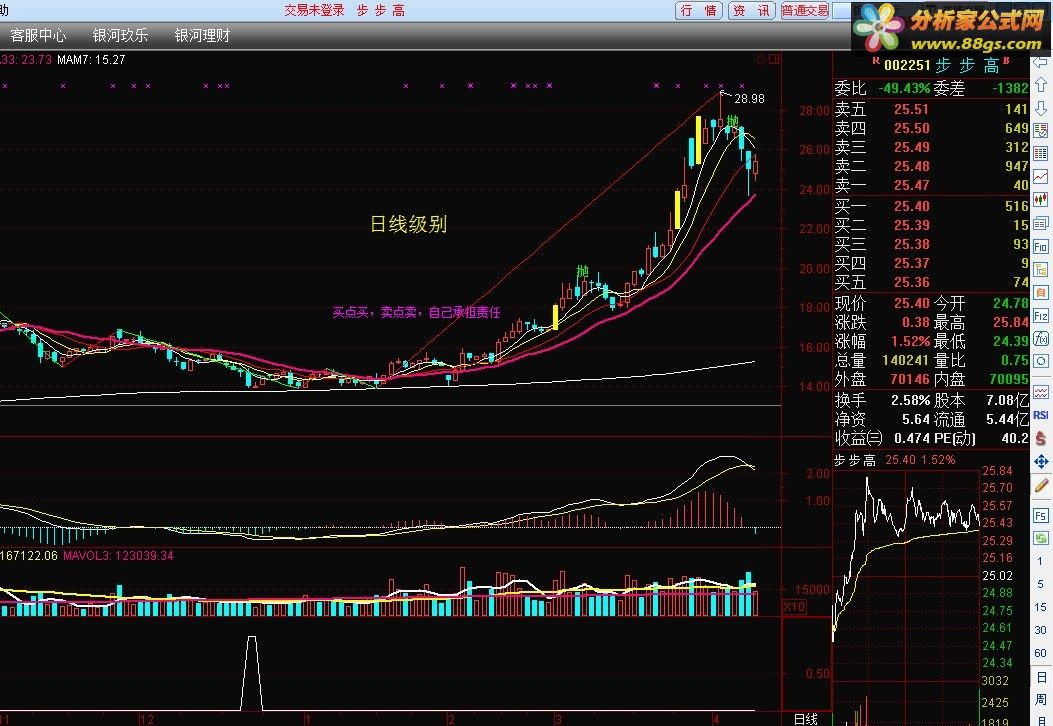Click the 换手 2.58% value
The image size is (1053, 726).
[911, 400]
